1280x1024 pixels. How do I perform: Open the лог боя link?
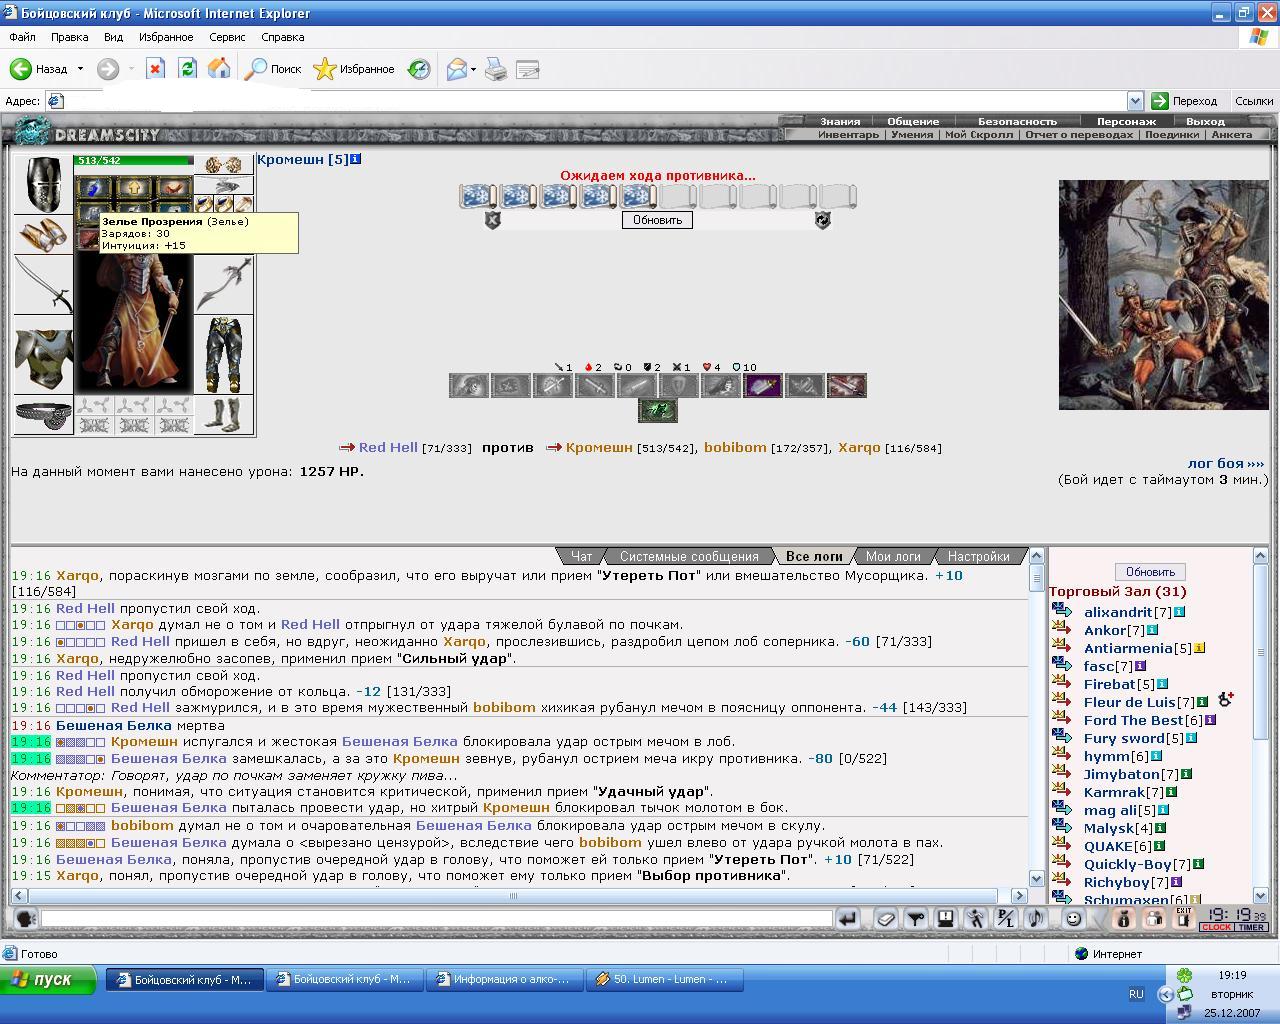coord(1225,463)
